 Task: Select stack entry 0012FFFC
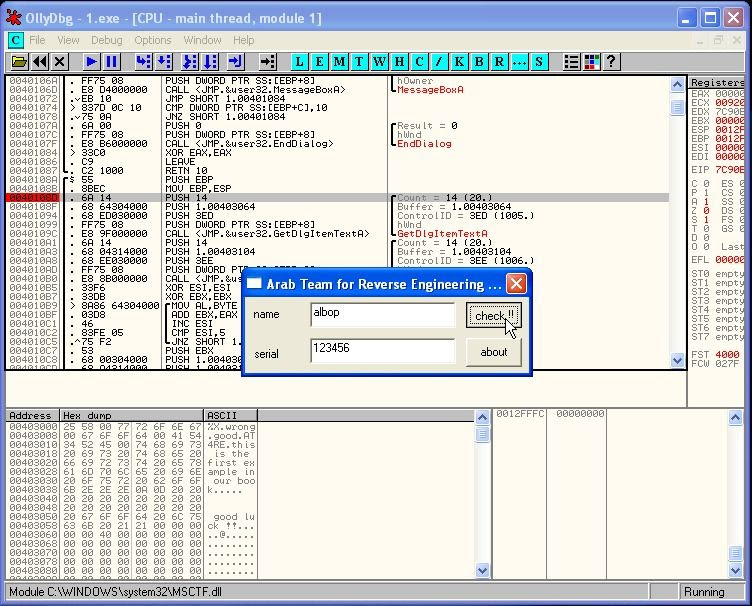click(551, 414)
